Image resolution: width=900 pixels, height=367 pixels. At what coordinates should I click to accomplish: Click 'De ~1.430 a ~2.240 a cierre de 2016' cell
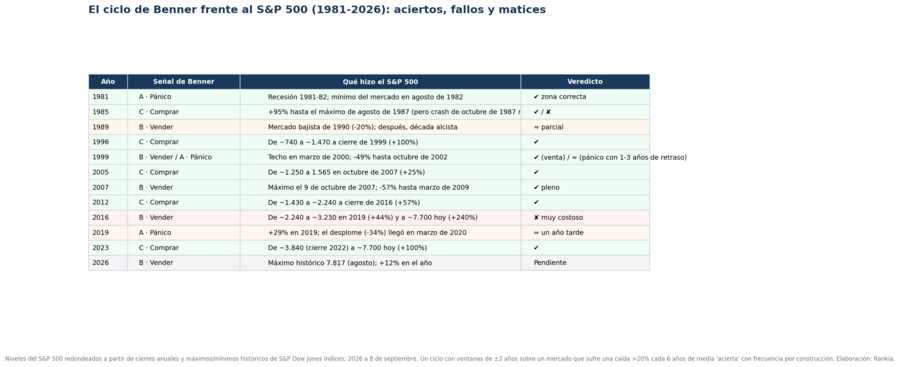click(x=380, y=202)
